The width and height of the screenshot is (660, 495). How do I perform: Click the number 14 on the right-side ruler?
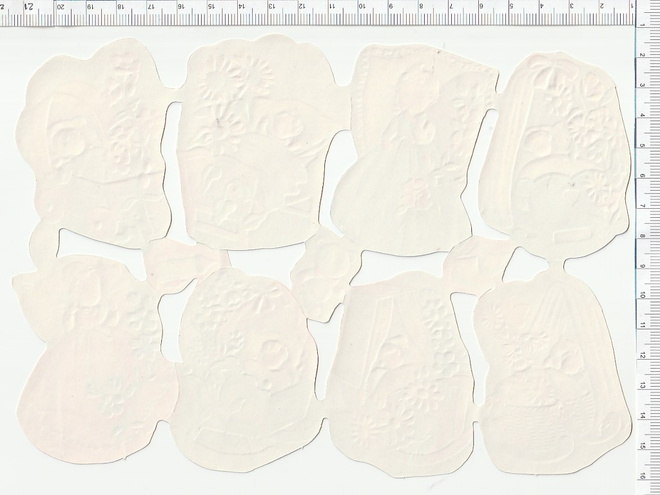pos(643,416)
